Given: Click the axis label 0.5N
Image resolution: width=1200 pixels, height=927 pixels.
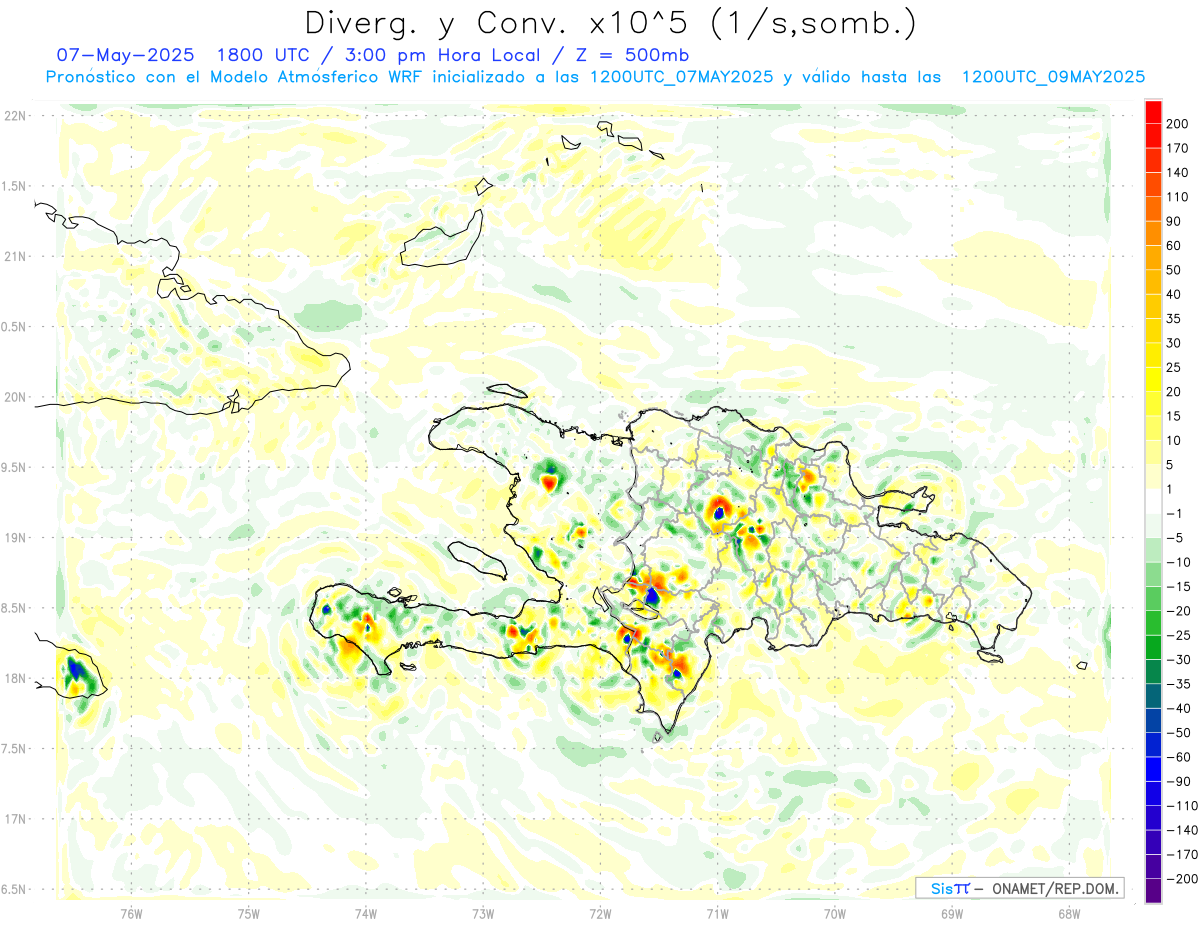Looking at the screenshot, I should click(x=15, y=327).
